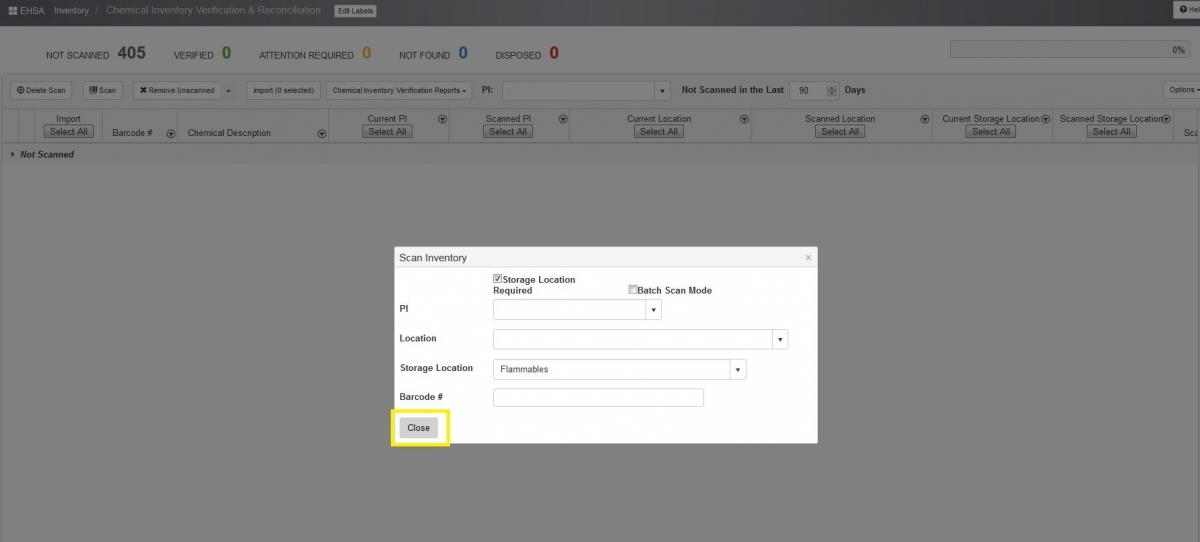
Task: Open the Storage Location dropdown showing Flammables
Action: [738, 370]
